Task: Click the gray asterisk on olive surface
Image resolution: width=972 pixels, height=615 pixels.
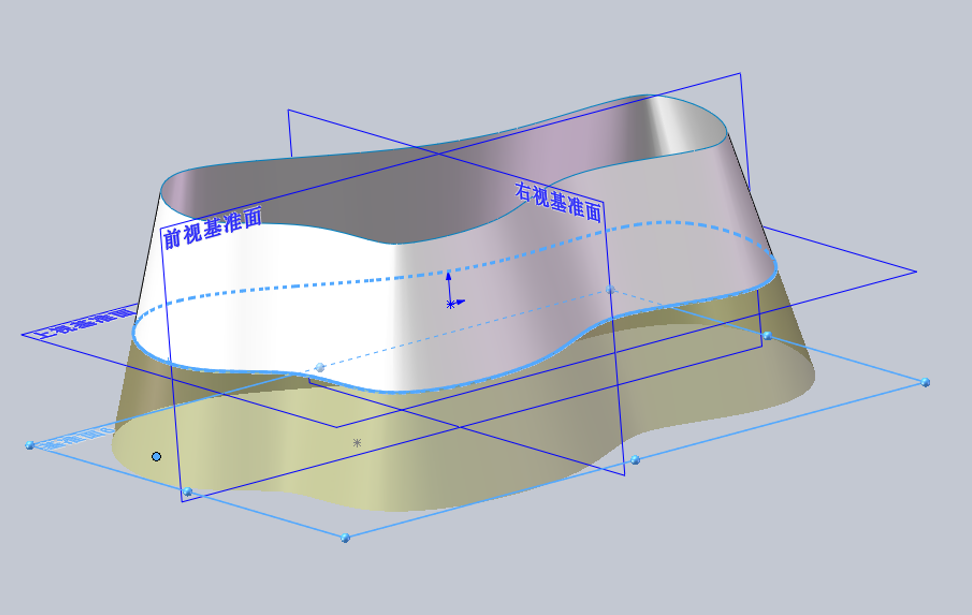Action: tap(357, 443)
